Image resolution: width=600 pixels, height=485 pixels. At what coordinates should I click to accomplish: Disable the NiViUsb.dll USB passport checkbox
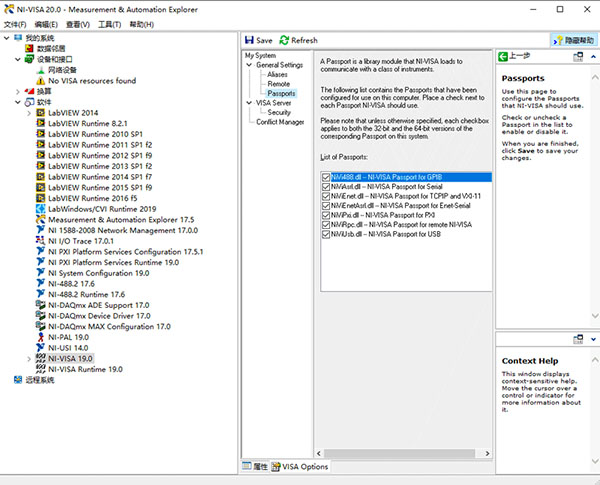click(326, 236)
